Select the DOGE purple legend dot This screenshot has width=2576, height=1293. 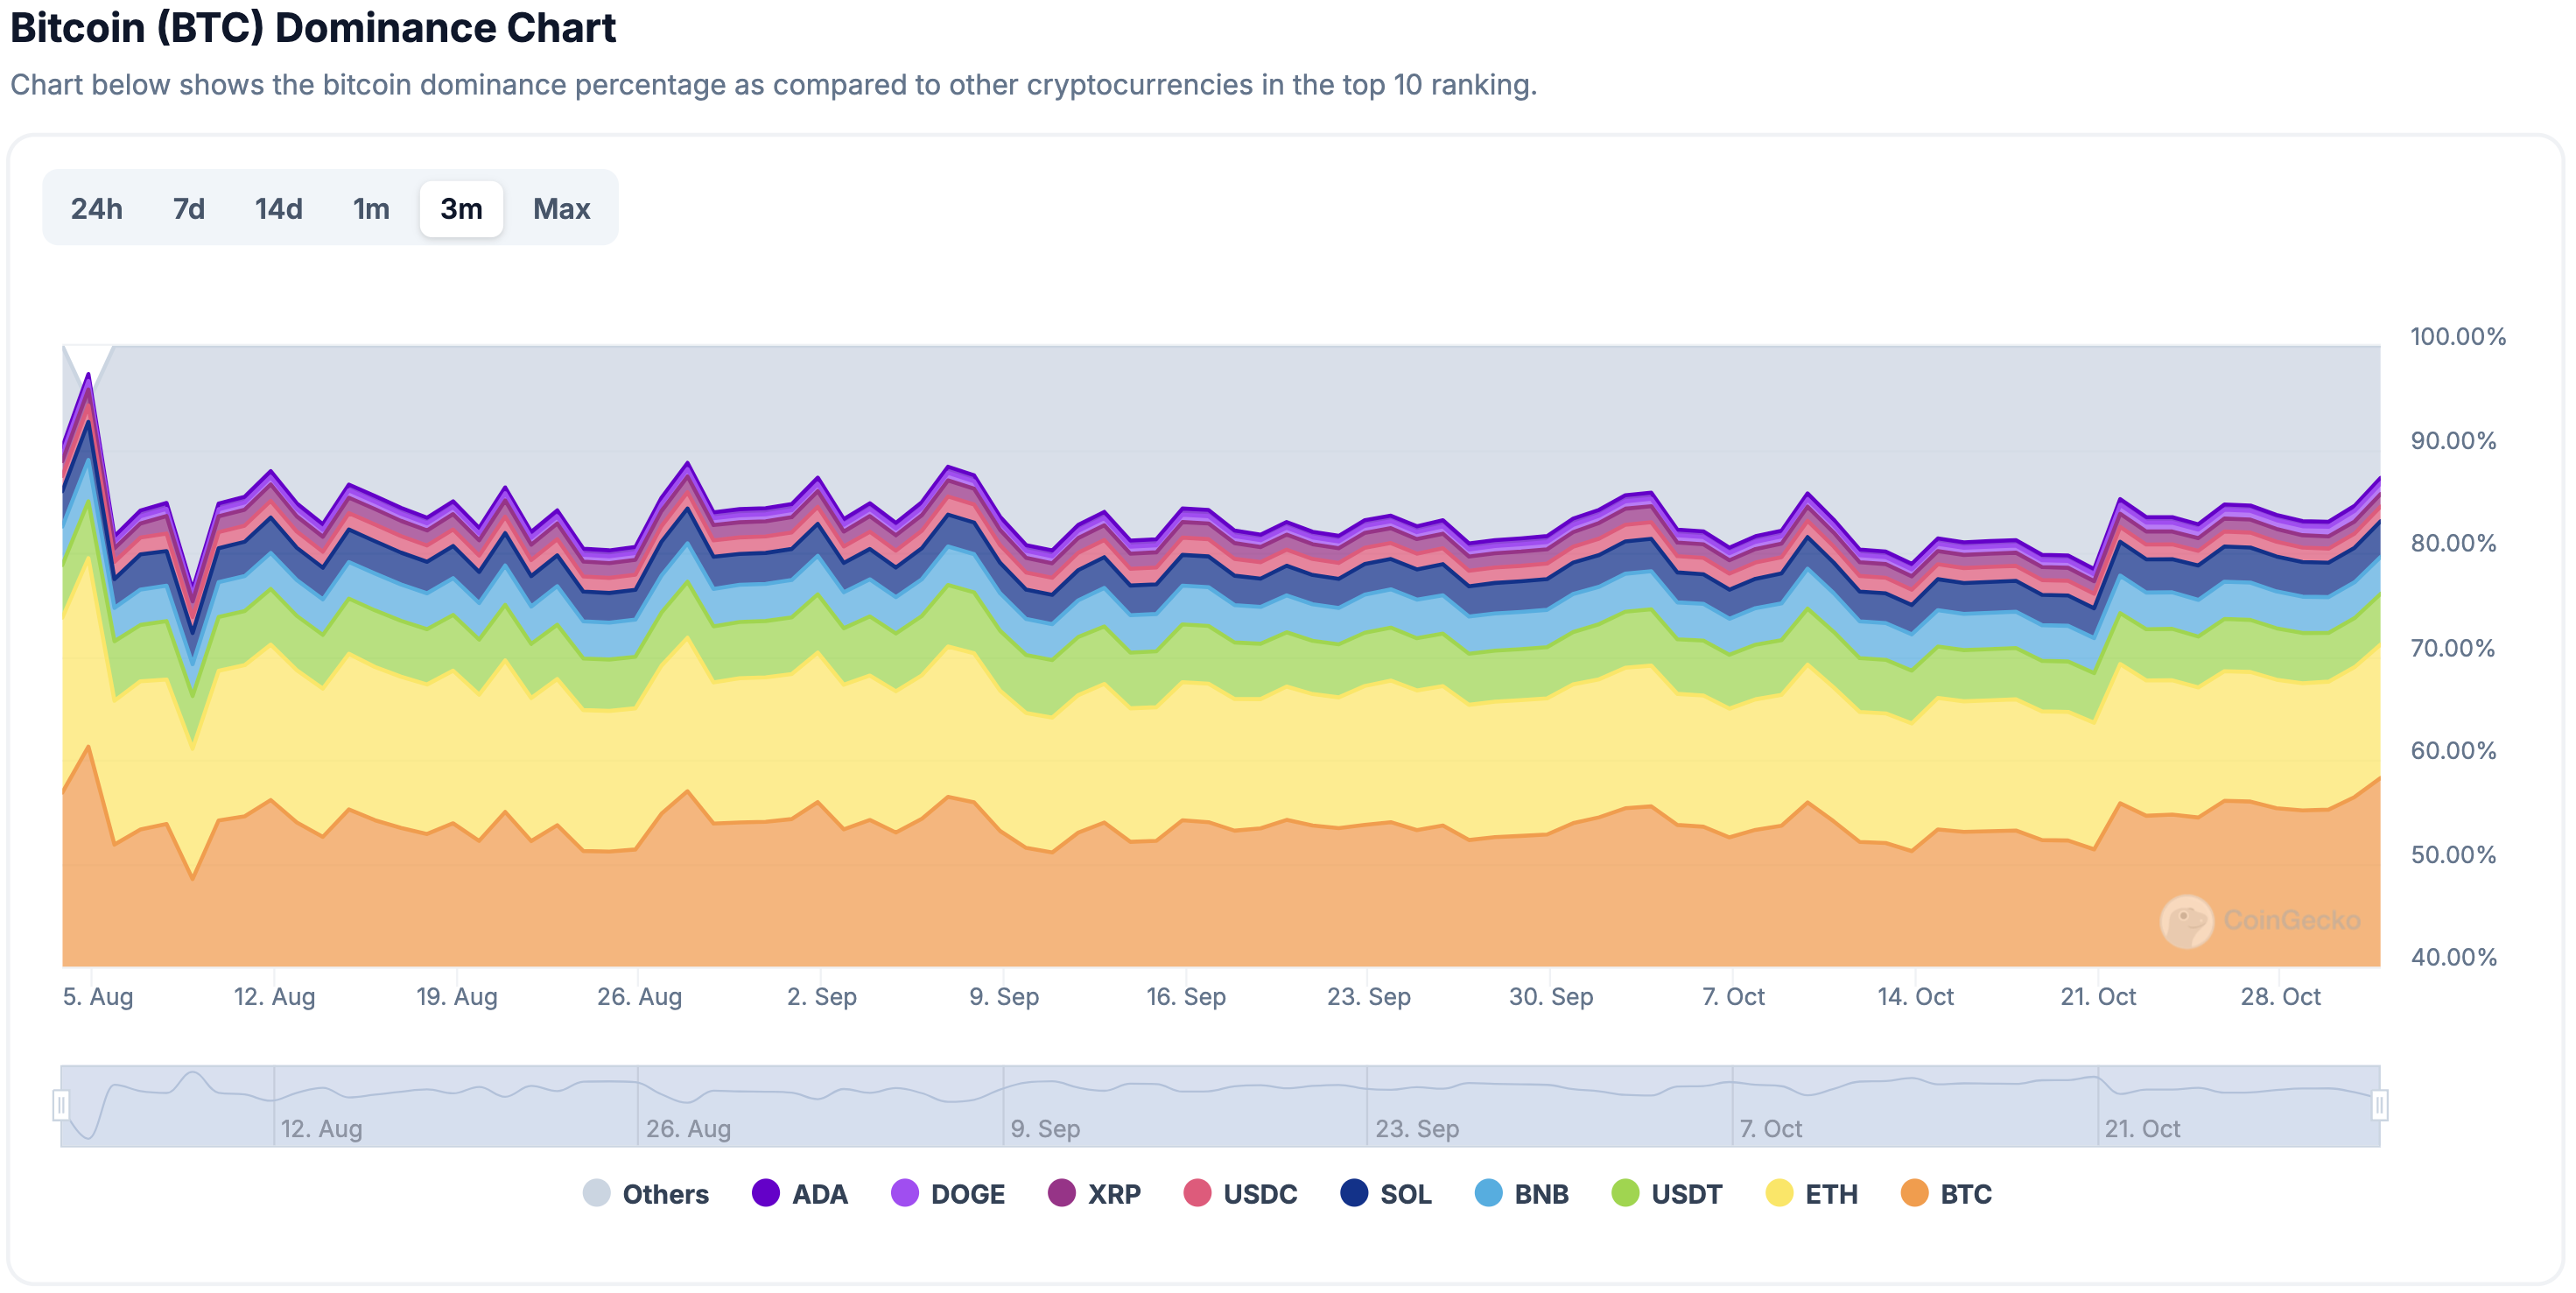[x=905, y=1193]
